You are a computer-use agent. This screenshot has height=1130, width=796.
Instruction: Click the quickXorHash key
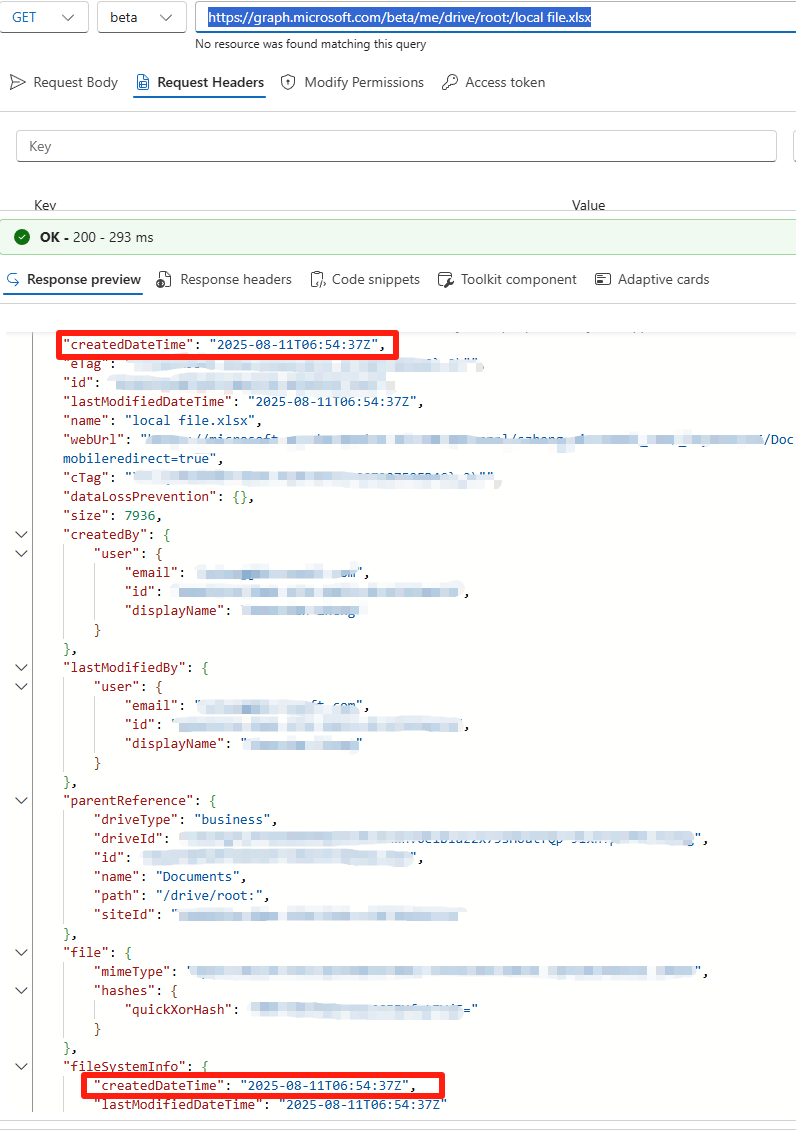coord(178,1010)
